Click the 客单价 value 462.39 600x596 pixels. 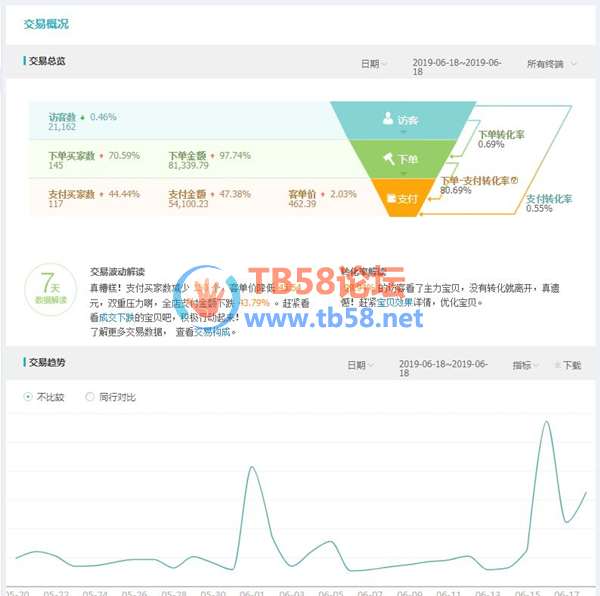(302, 204)
